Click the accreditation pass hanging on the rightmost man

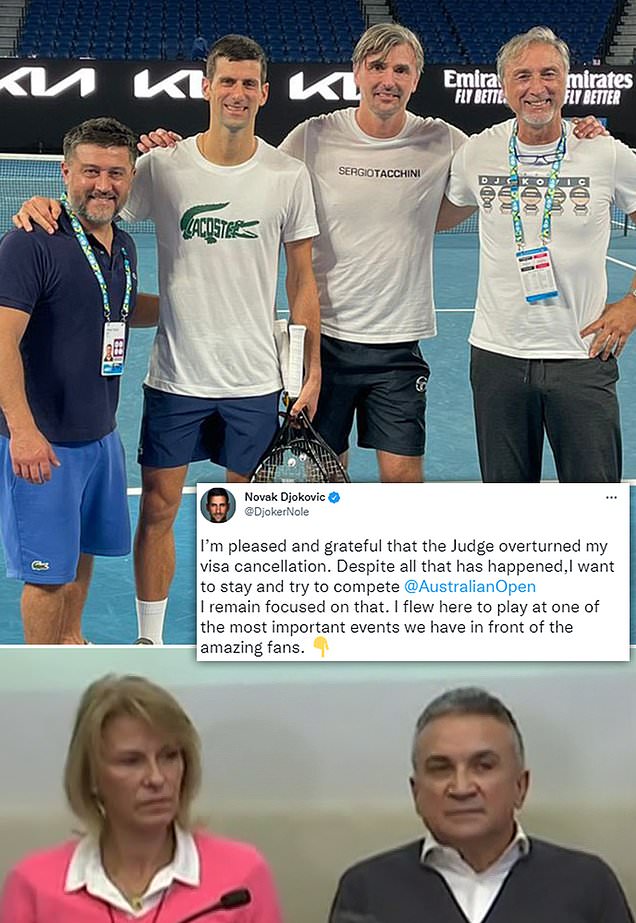tap(536, 274)
